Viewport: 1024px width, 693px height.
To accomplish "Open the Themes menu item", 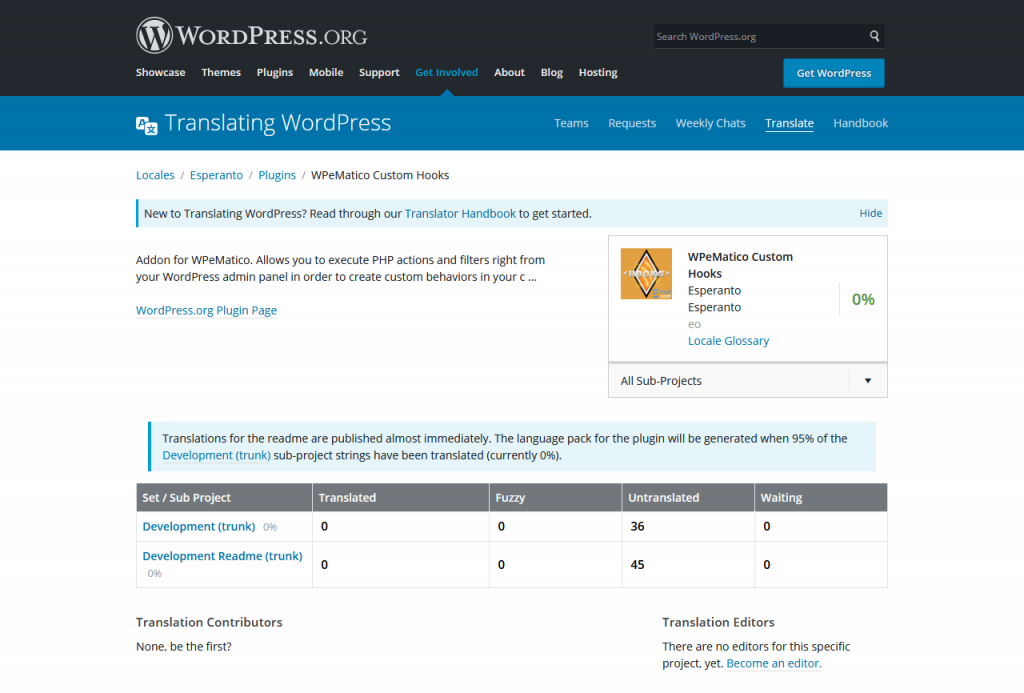I will click(221, 73).
